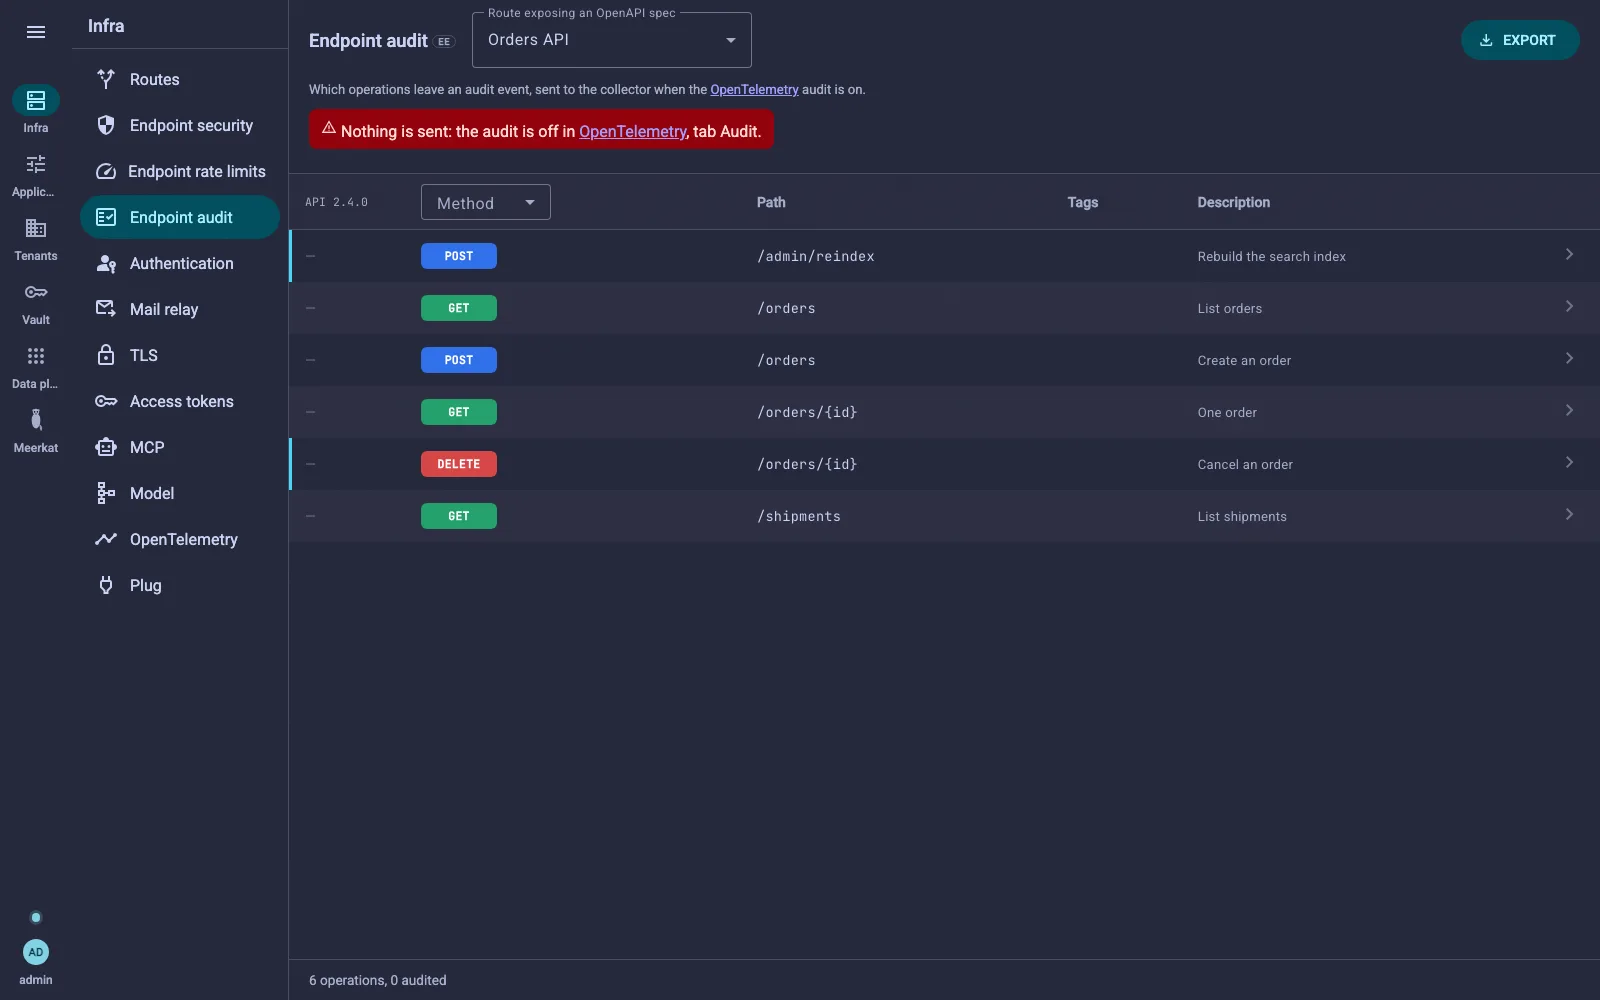Viewport: 1600px width, 1000px height.
Task: Open the hamburger menu icon
Action: (x=36, y=32)
